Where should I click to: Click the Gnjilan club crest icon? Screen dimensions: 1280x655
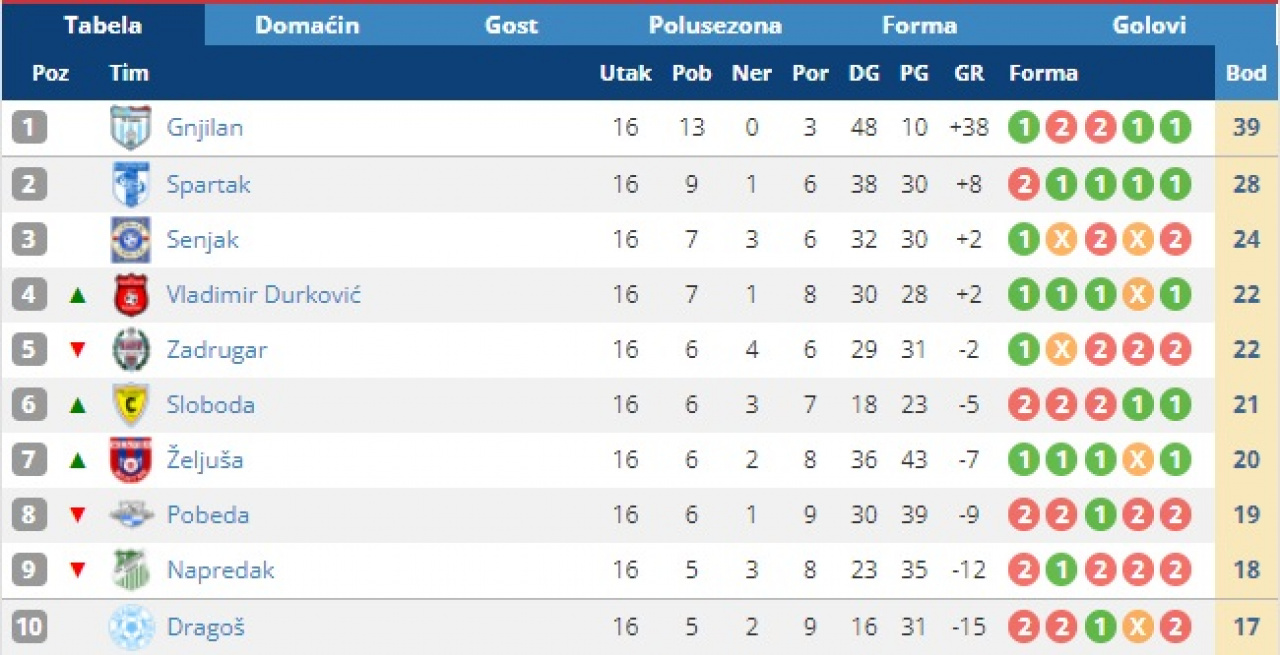click(x=130, y=128)
